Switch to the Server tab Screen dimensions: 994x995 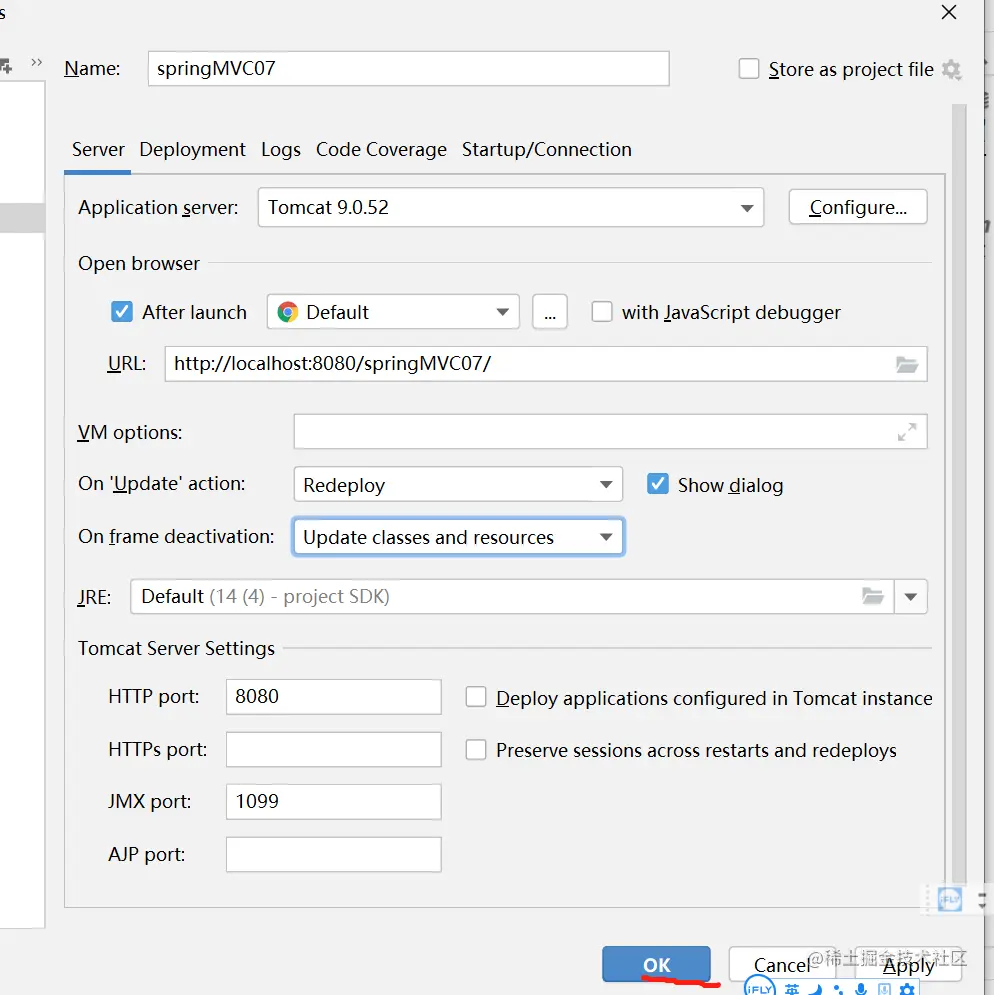click(98, 150)
